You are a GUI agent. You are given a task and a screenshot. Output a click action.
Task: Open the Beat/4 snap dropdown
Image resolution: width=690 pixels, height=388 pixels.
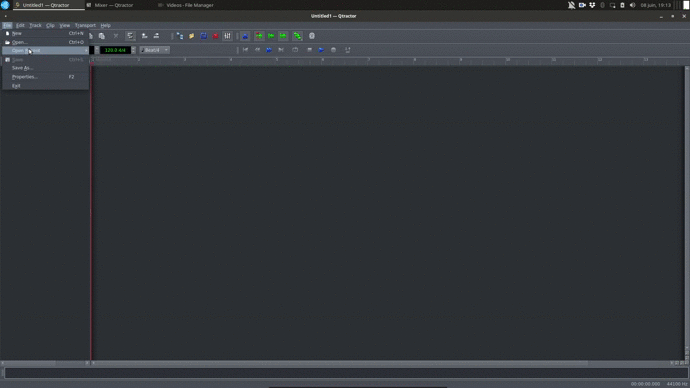(x=154, y=50)
